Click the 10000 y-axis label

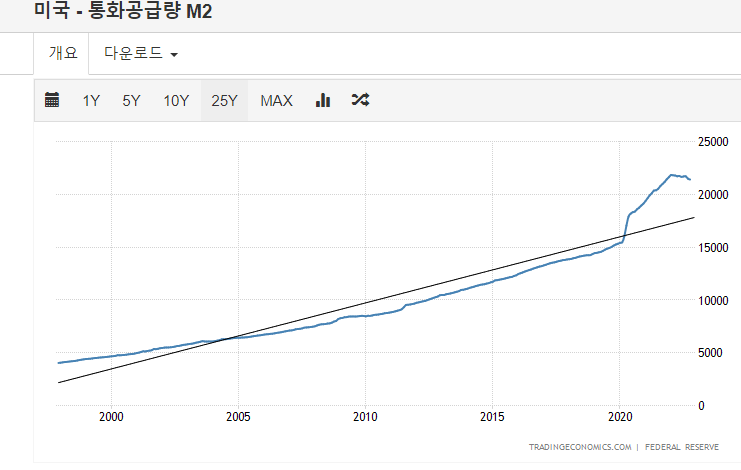click(713, 300)
